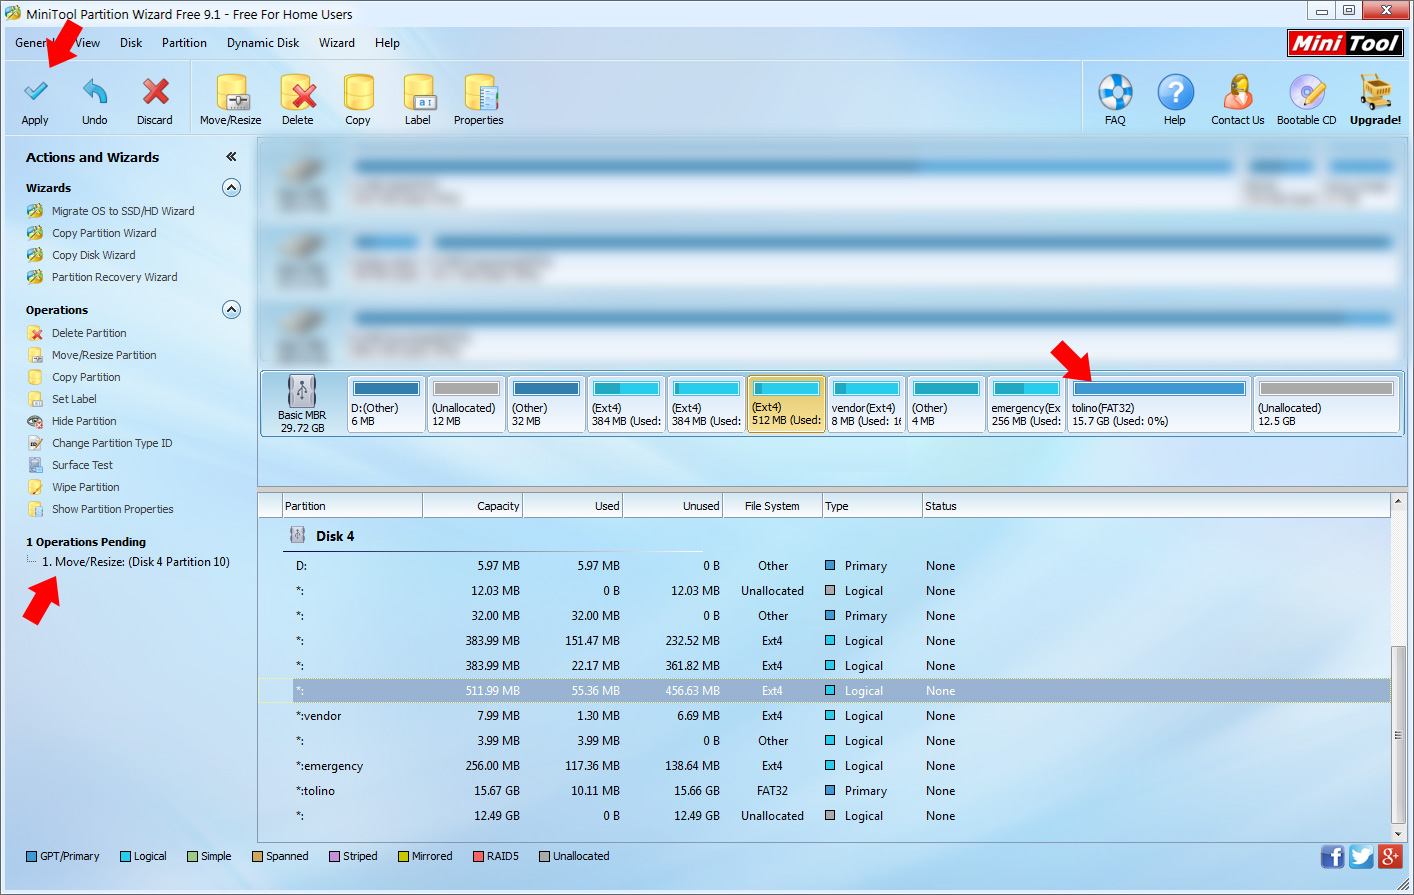Open the Dynamic Disk menu
The image size is (1414, 895).
[263, 43]
